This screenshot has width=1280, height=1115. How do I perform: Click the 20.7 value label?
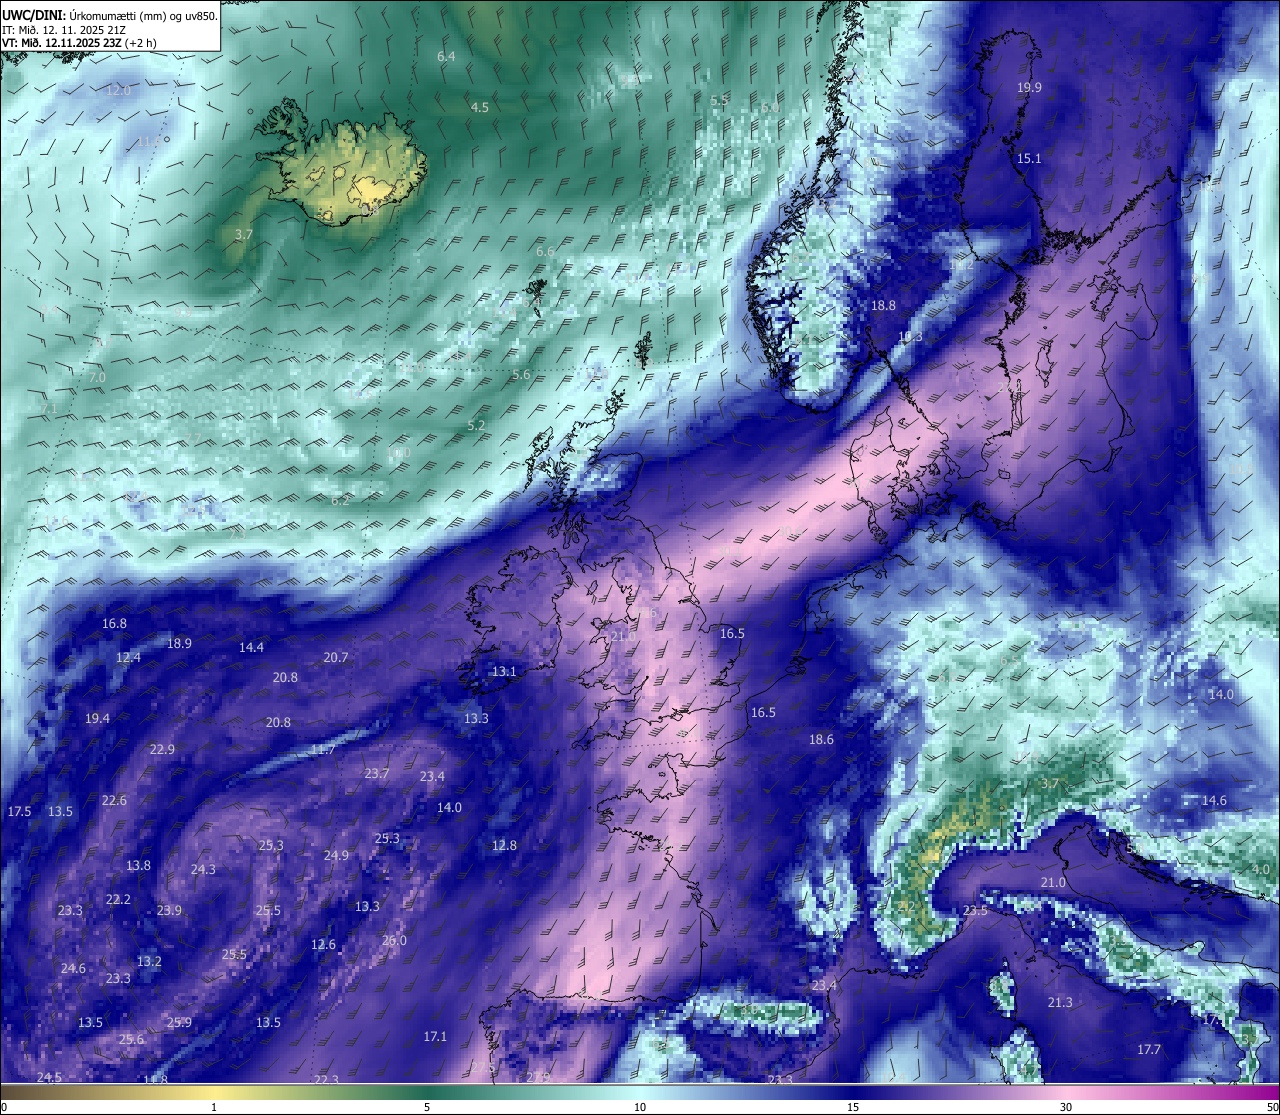pos(336,658)
